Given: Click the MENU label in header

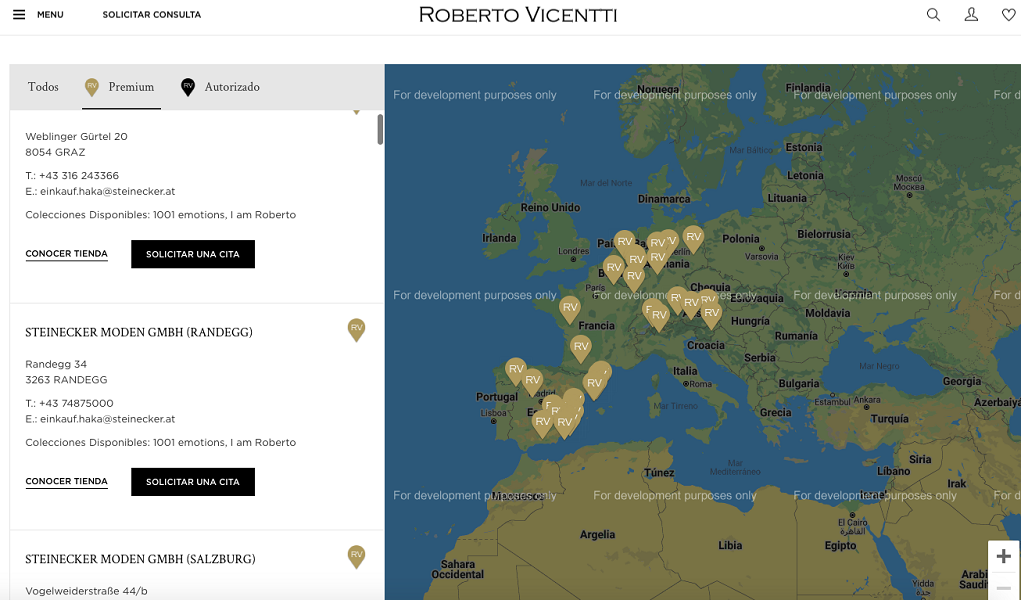Looking at the screenshot, I should point(50,14).
